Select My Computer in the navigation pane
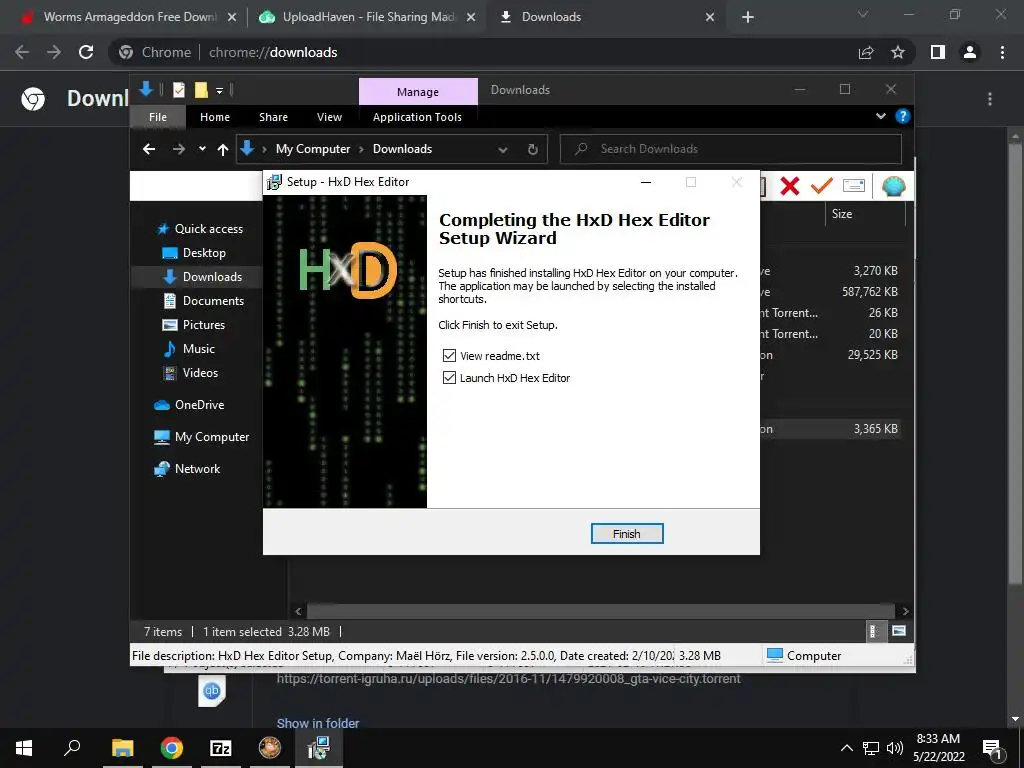1024x768 pixels. click(x=212, y=437)
